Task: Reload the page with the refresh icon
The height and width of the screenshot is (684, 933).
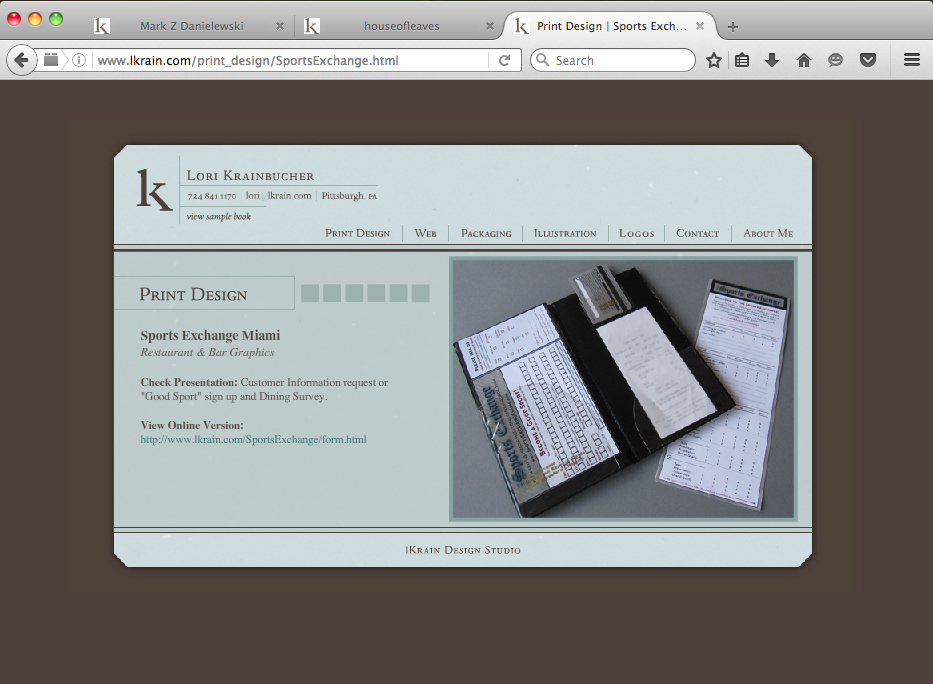Action: (x=505, y=60)
